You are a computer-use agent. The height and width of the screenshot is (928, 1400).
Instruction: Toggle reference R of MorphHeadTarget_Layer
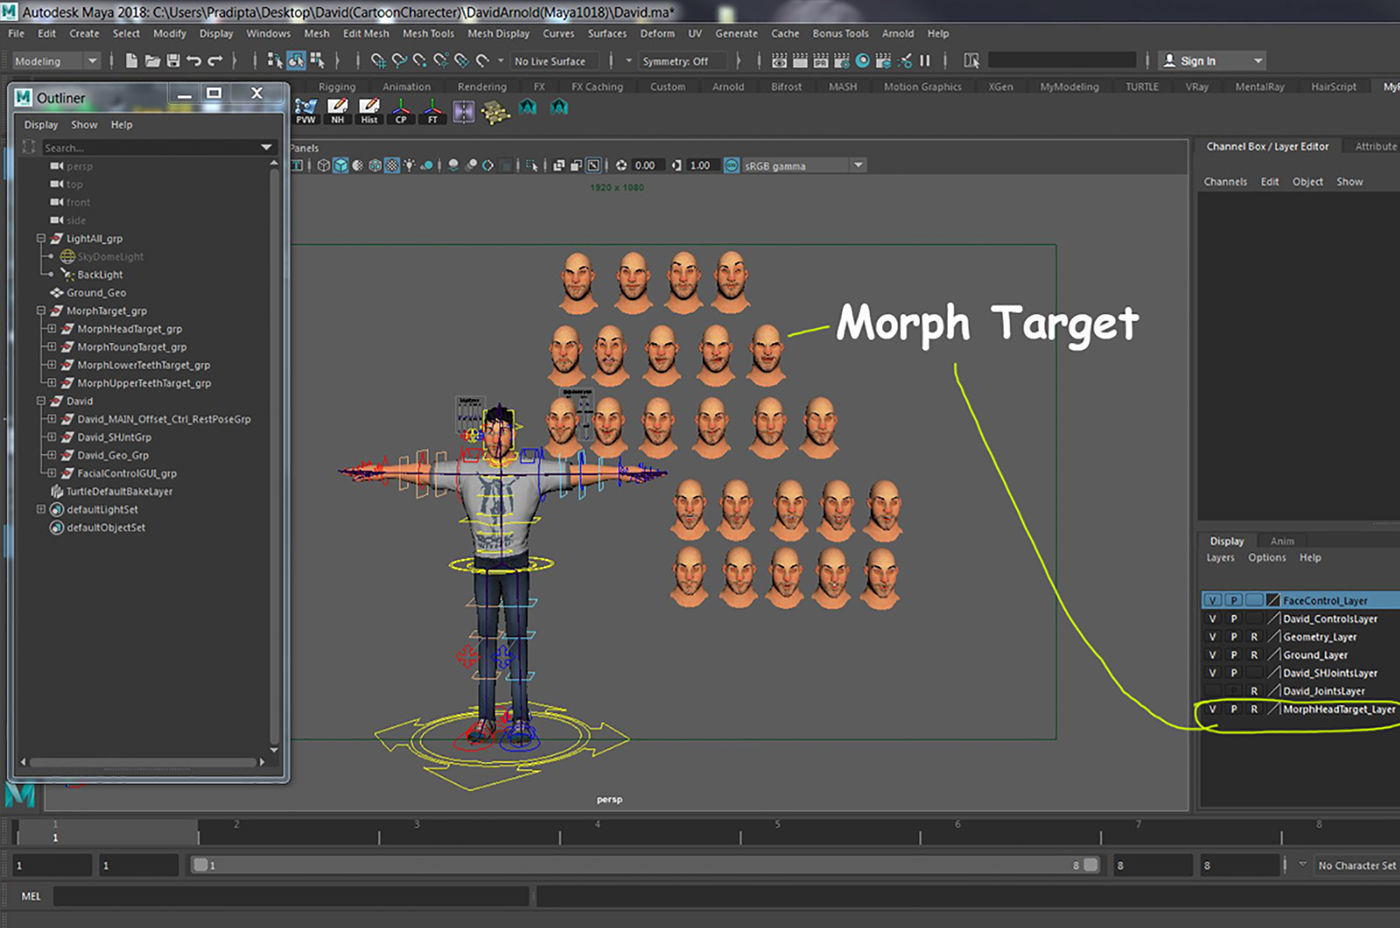(1254, 708)
